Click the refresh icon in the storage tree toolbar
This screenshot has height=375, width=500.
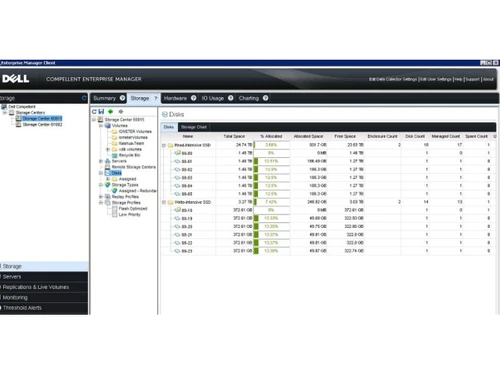(94, 112)
